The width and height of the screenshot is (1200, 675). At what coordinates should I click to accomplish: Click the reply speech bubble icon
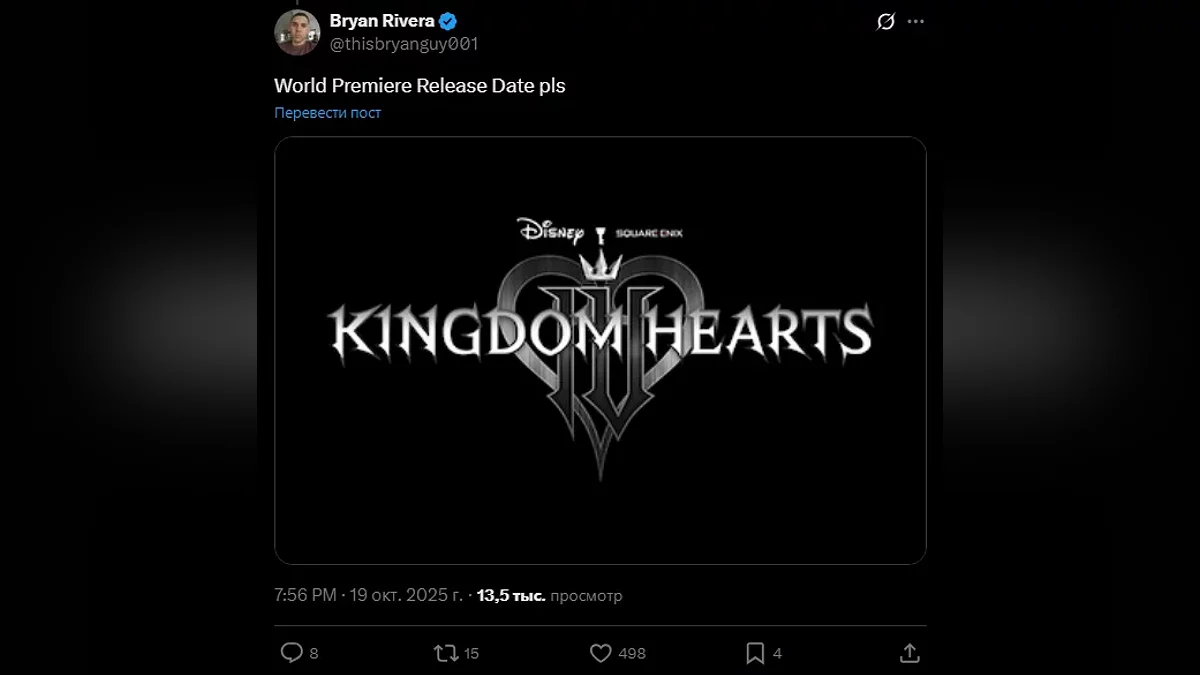point(291,653)
